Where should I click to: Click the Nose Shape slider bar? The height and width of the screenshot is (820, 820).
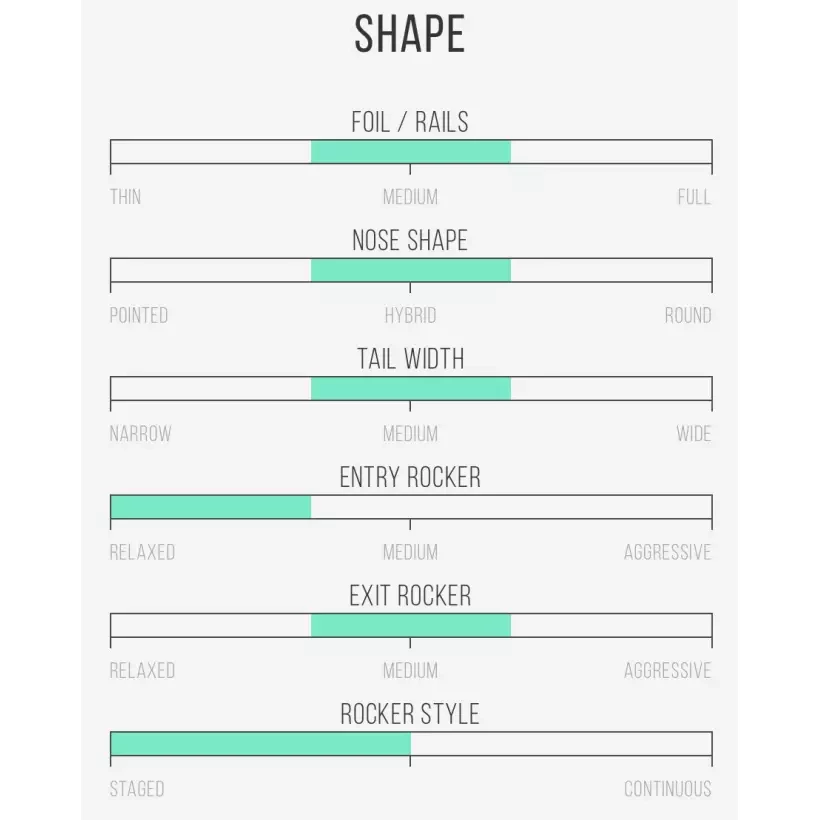click(410, 270)
